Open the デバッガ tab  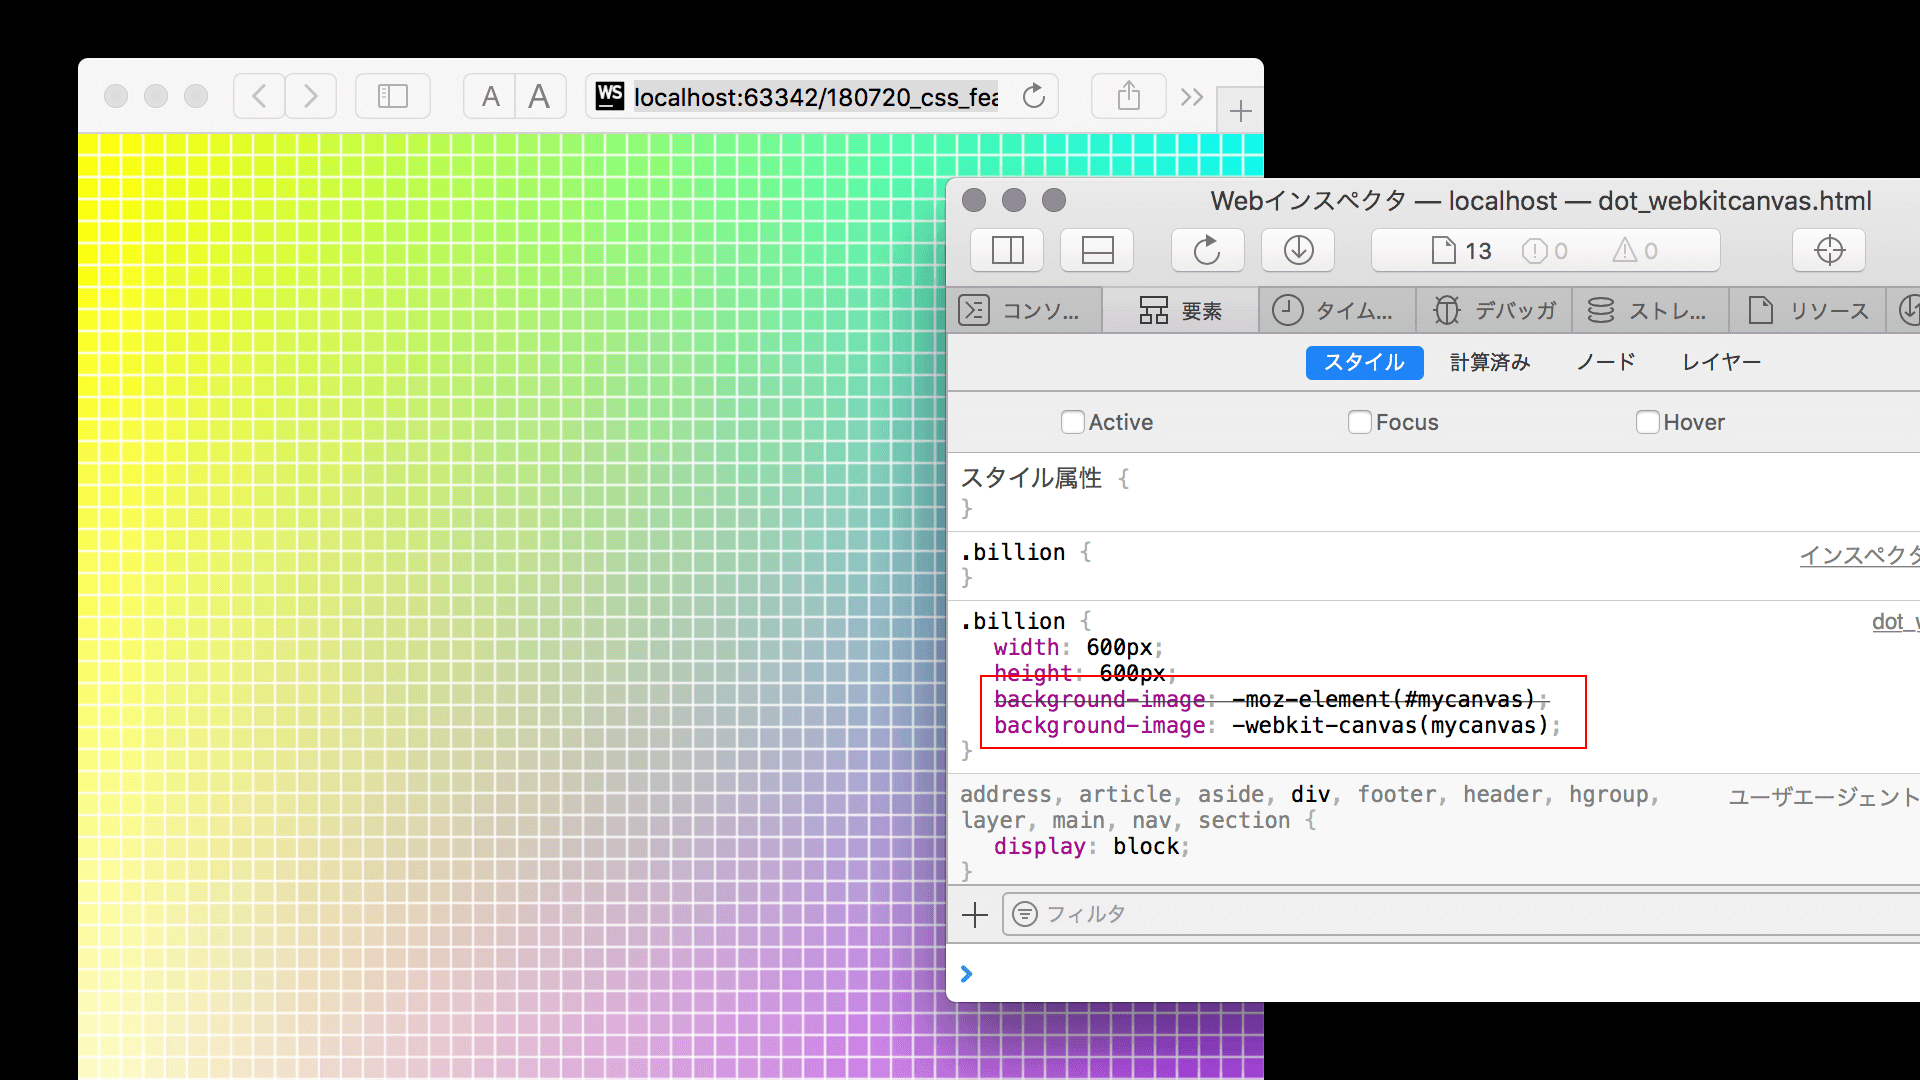[1494, 310]
